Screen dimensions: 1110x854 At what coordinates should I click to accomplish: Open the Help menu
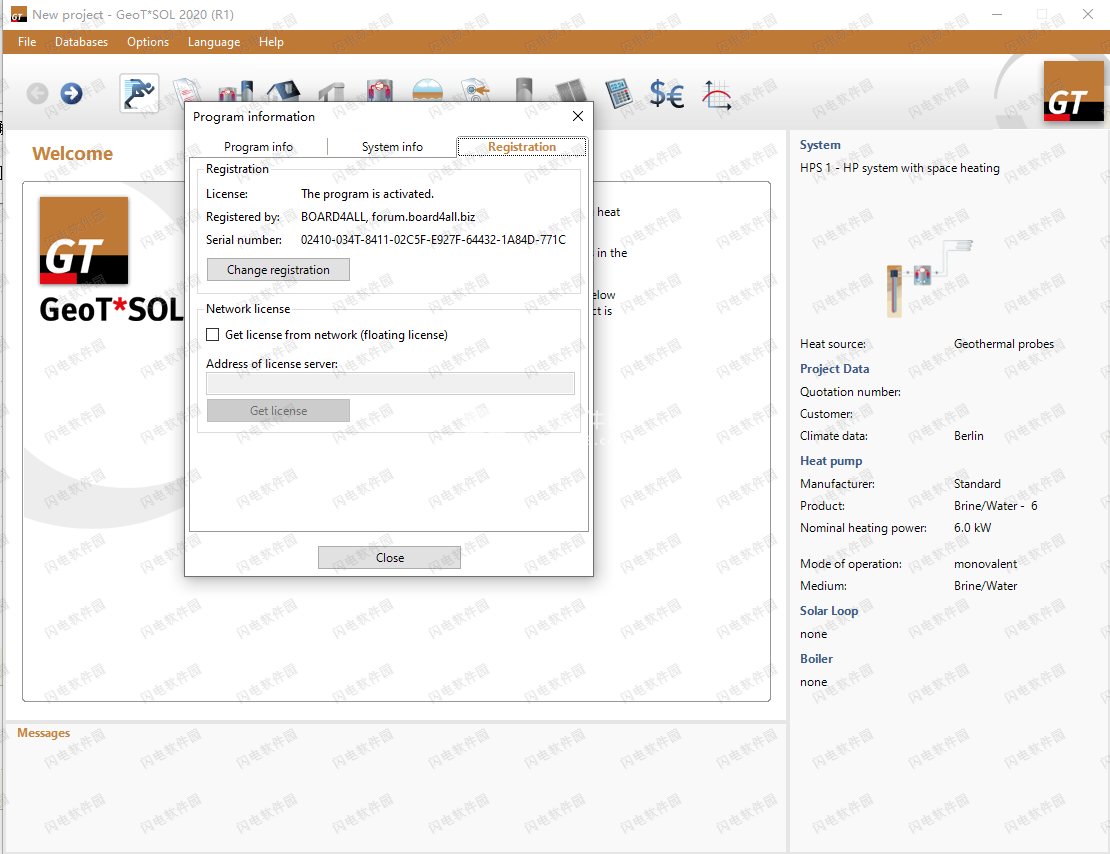coord(271,42)
